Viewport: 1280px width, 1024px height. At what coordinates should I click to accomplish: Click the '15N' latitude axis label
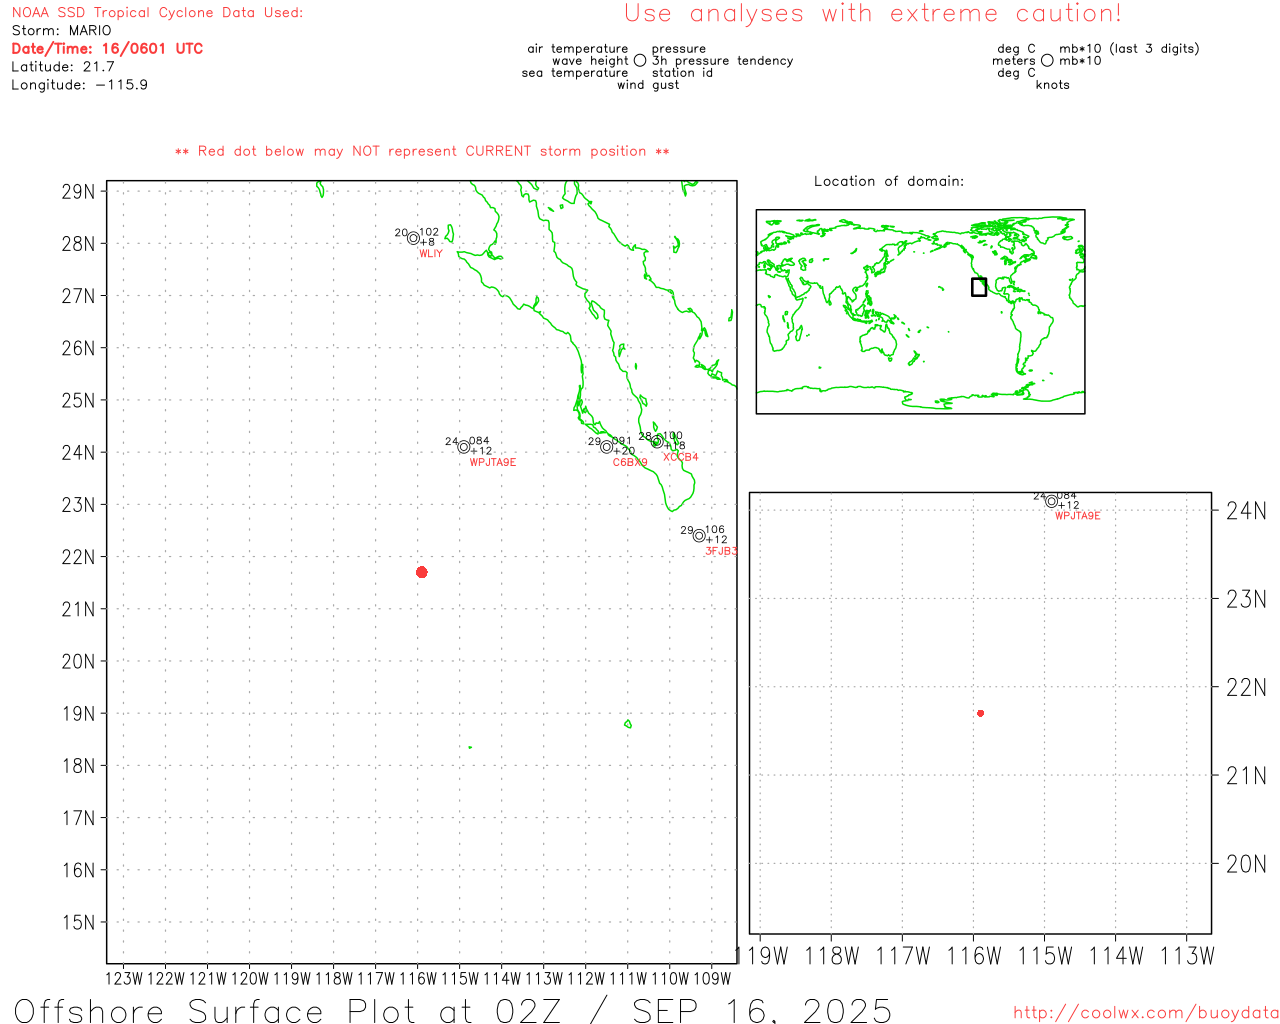coord(79,922)
